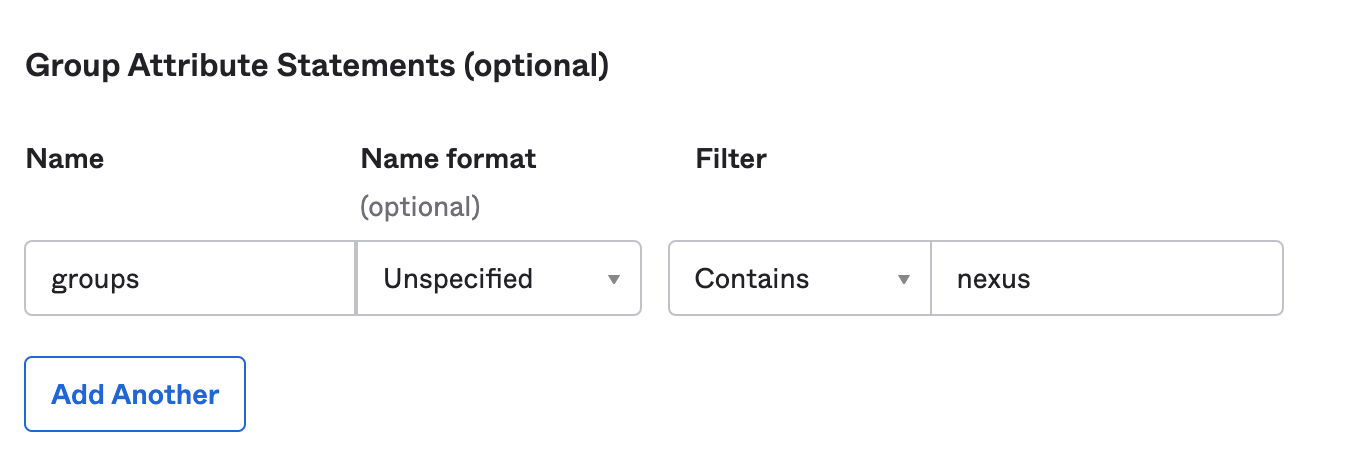
Task: Open the Unspecified name format dropdown
Action: point(498,278)
